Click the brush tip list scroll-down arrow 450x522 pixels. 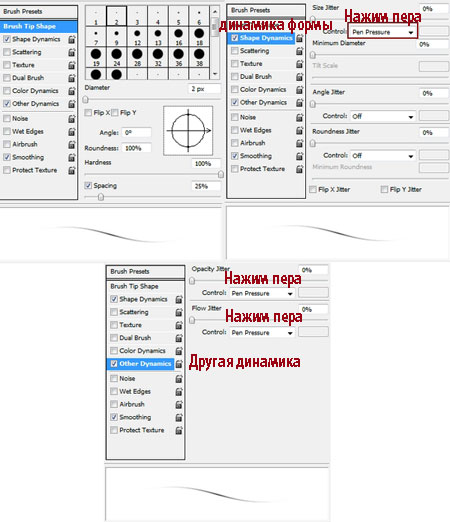[215, 74]
